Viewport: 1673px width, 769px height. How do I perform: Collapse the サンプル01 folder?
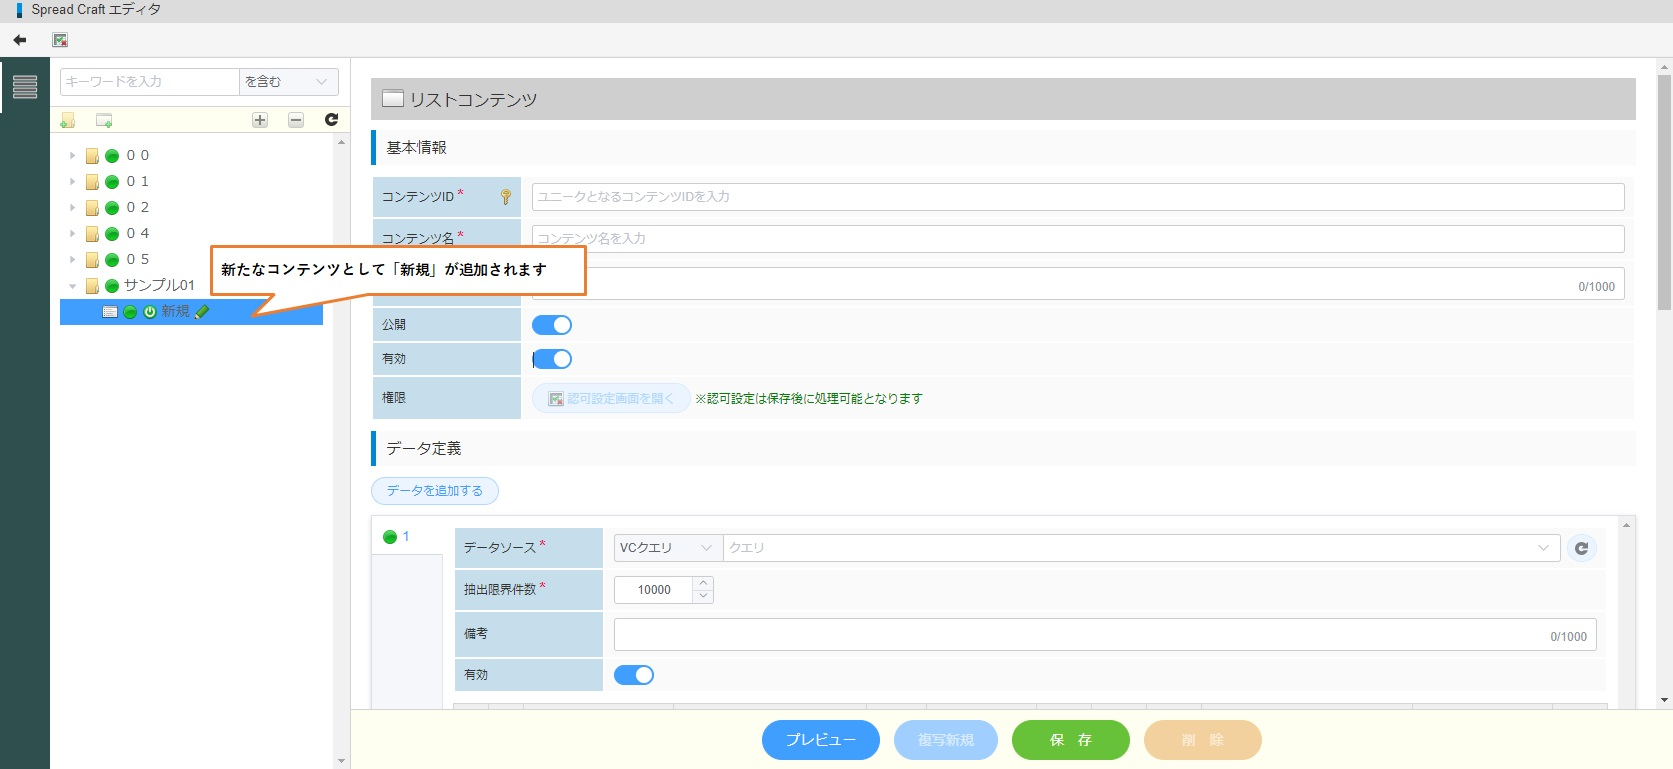(x=73, y=286)
